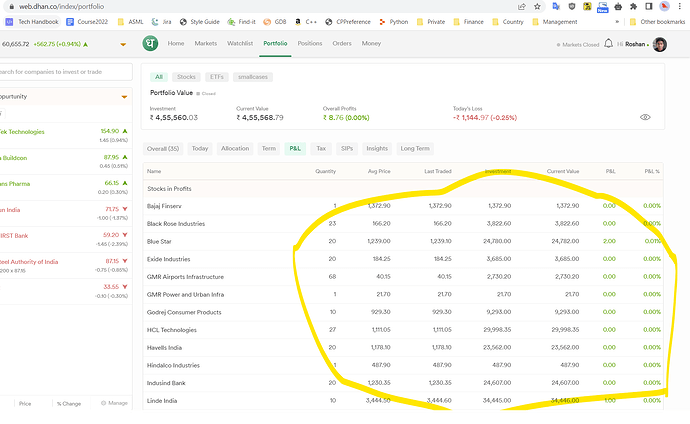Image resolution: width=690 pixels, height=424 pixels.
Task: Click Manage watchlist button
Action: click(114, 403)
